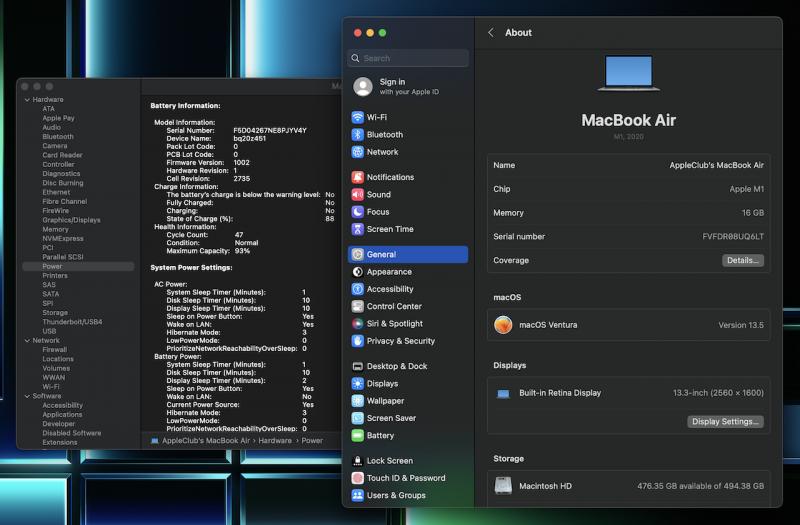
Task: Select Memory in System Information sidebar
Action: coord(55,230)
